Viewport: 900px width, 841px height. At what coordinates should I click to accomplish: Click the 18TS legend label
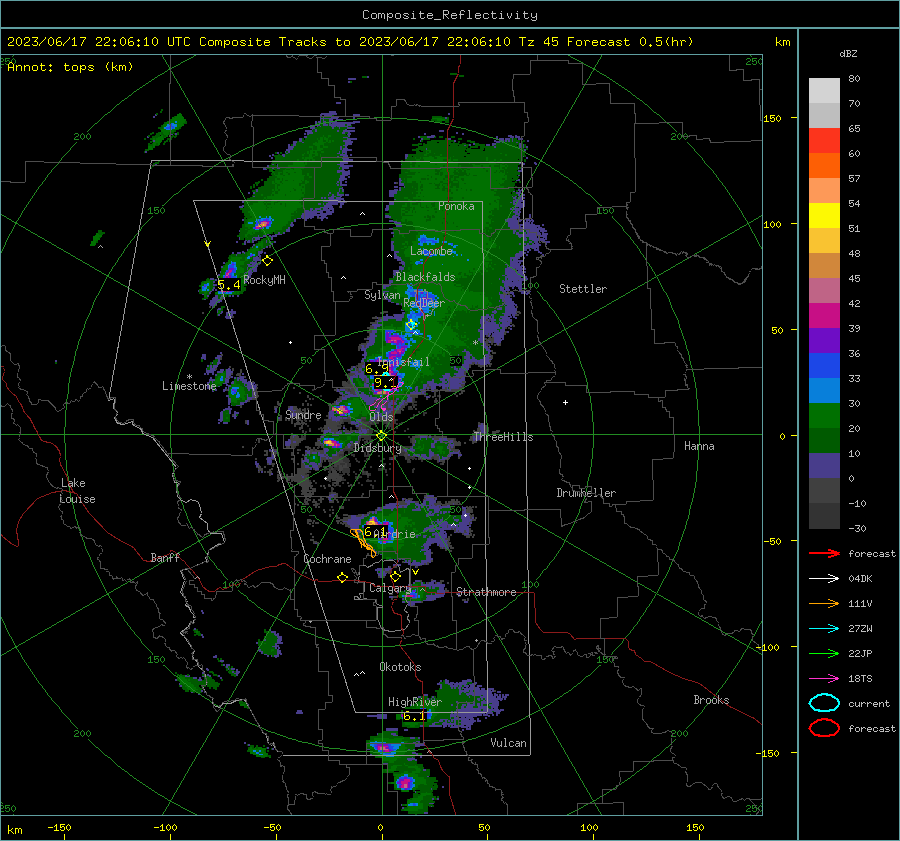coord(860,679)
